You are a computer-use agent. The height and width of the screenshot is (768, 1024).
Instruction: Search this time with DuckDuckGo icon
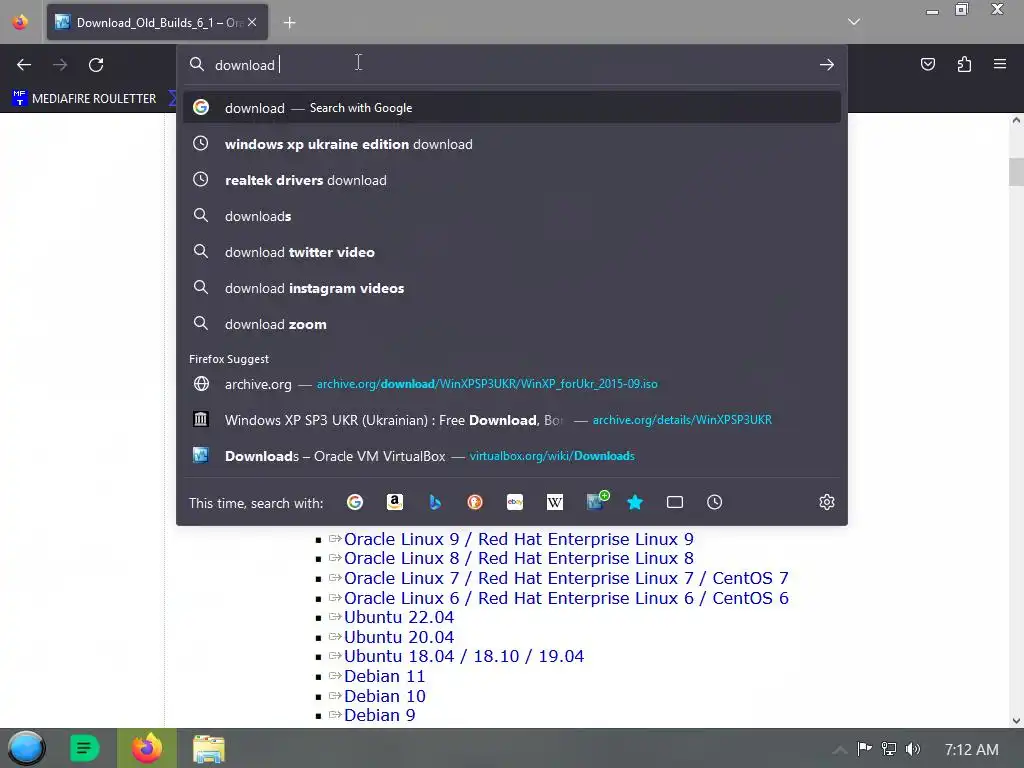coord(475,502)
